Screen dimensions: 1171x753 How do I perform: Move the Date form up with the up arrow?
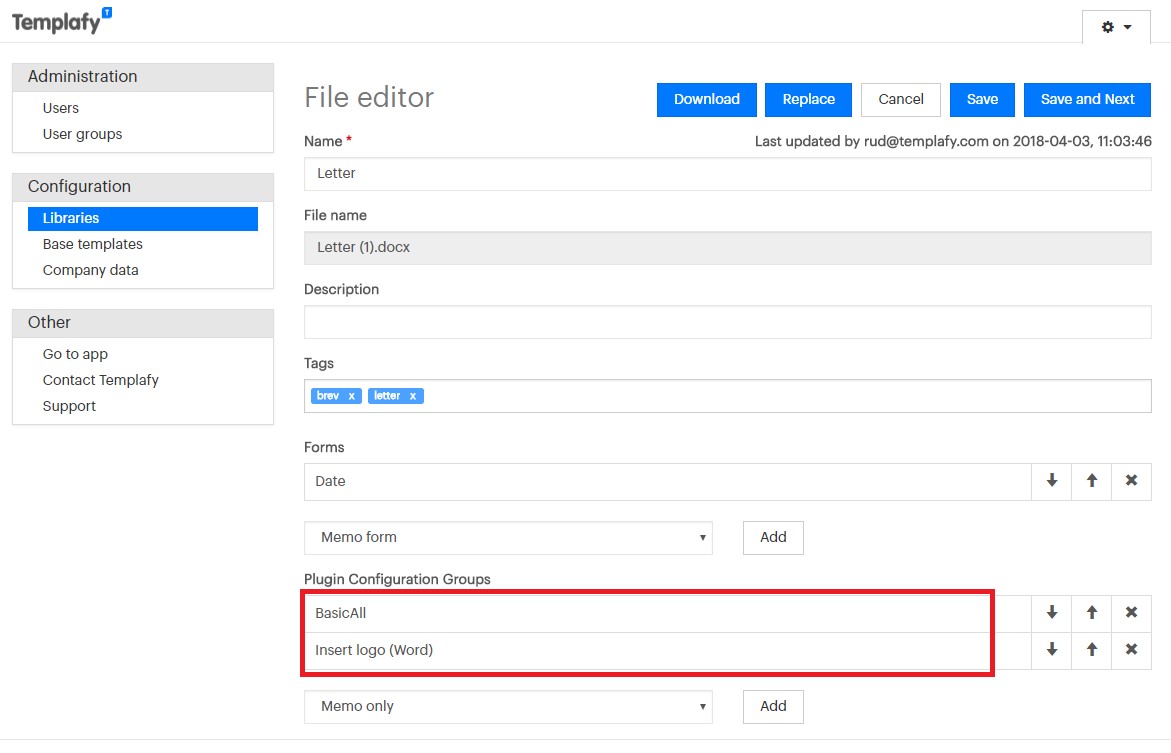pos(1091,481)
